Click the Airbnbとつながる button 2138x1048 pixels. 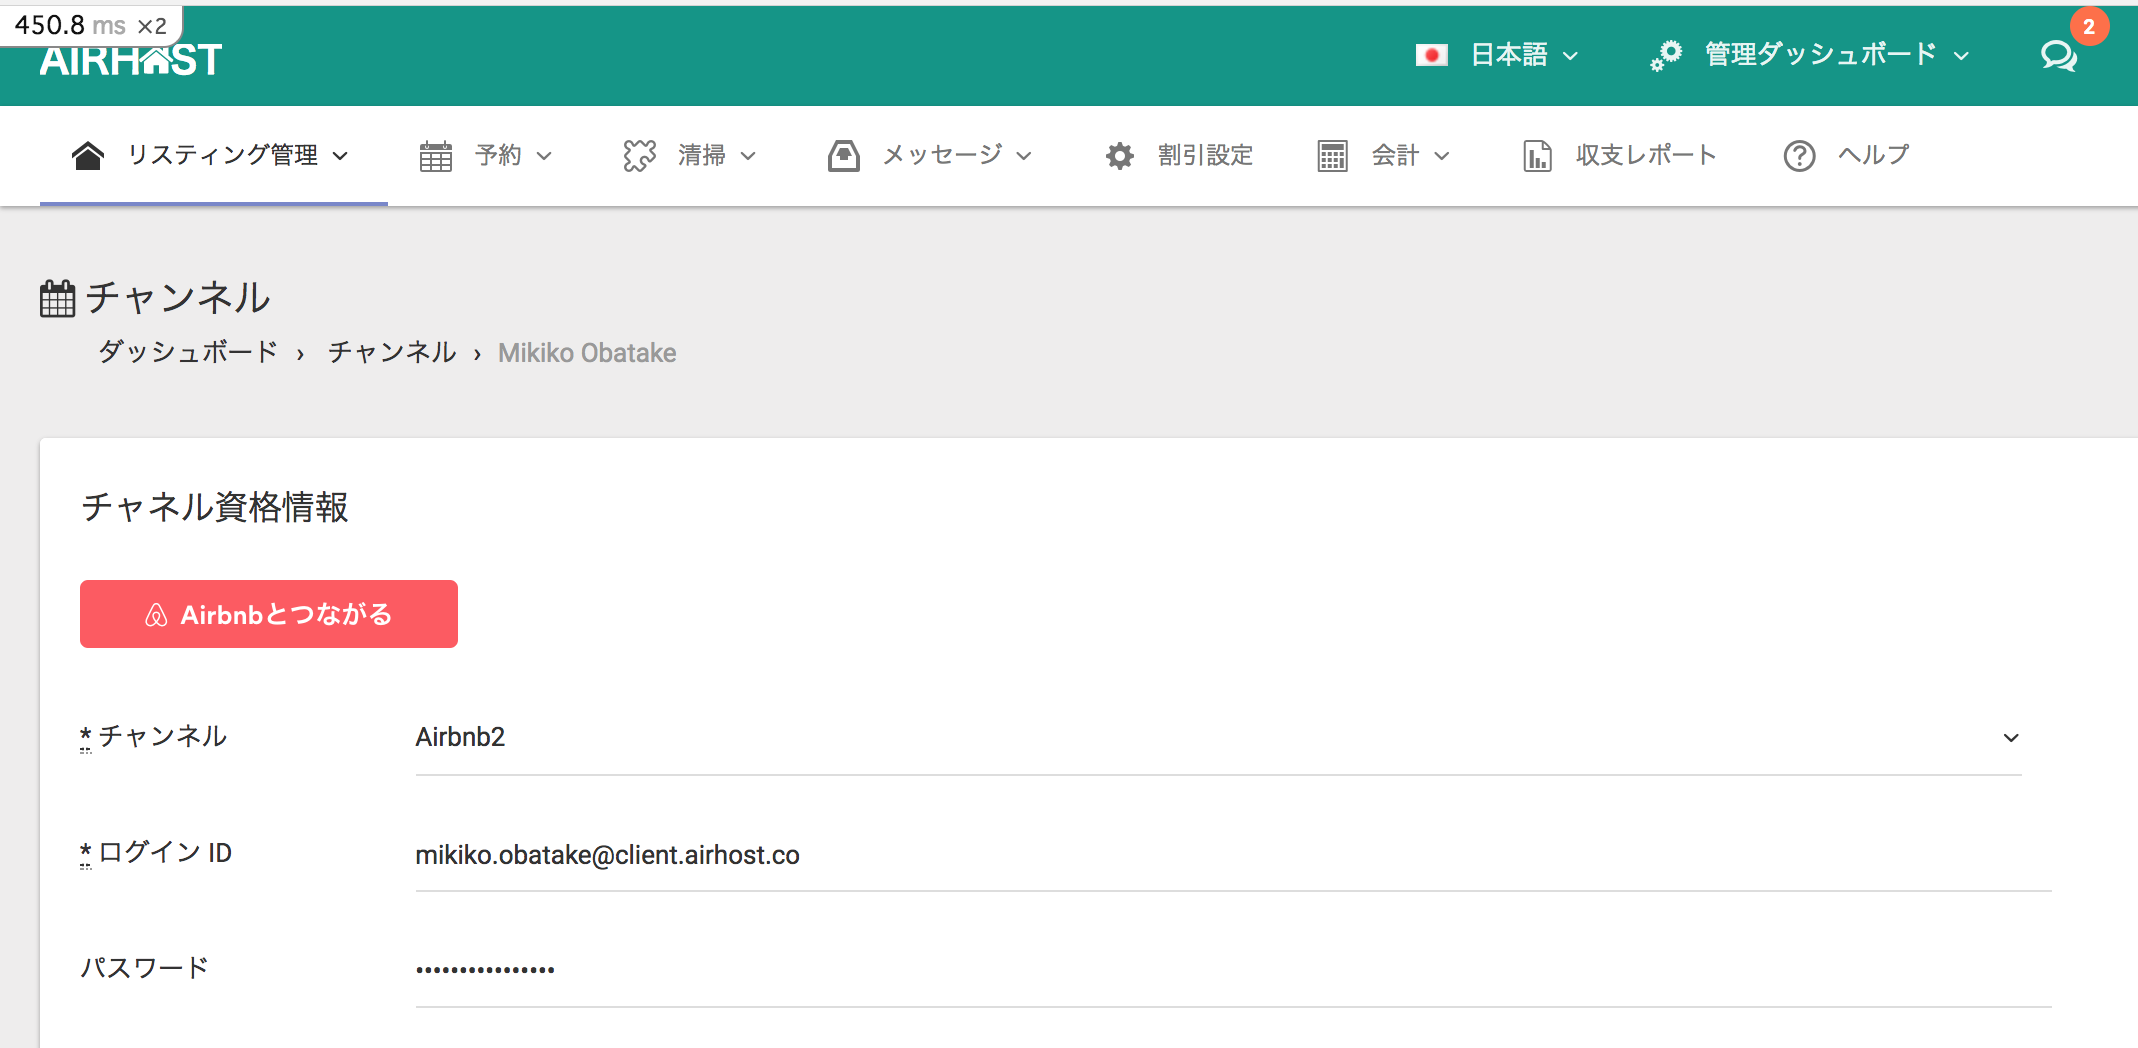pyautogui.click(x=269, y=614)
